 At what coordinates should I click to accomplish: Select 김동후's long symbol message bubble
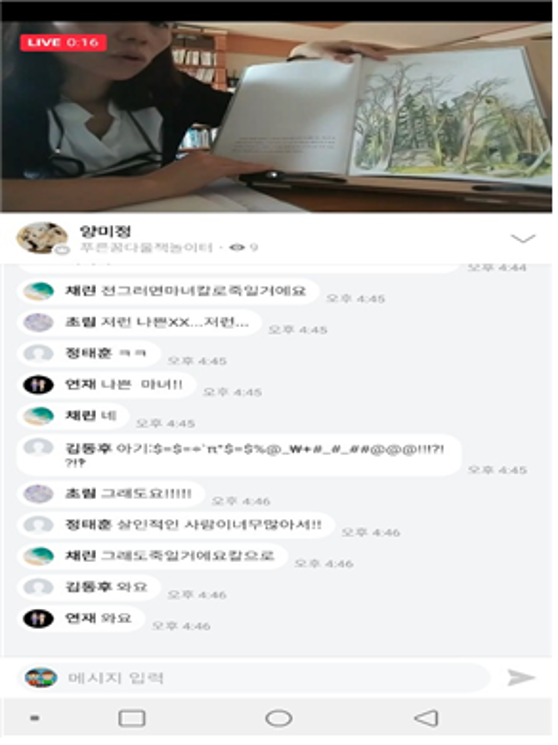click(239, 455)
